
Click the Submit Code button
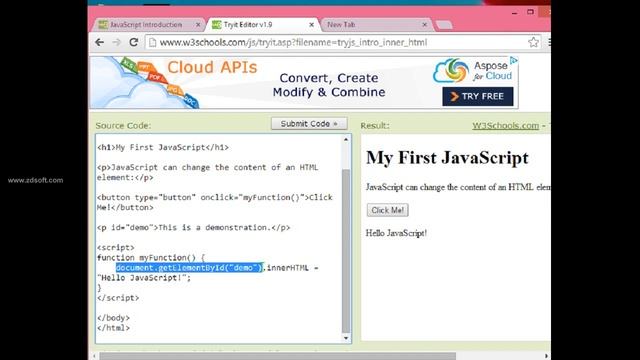309,124
